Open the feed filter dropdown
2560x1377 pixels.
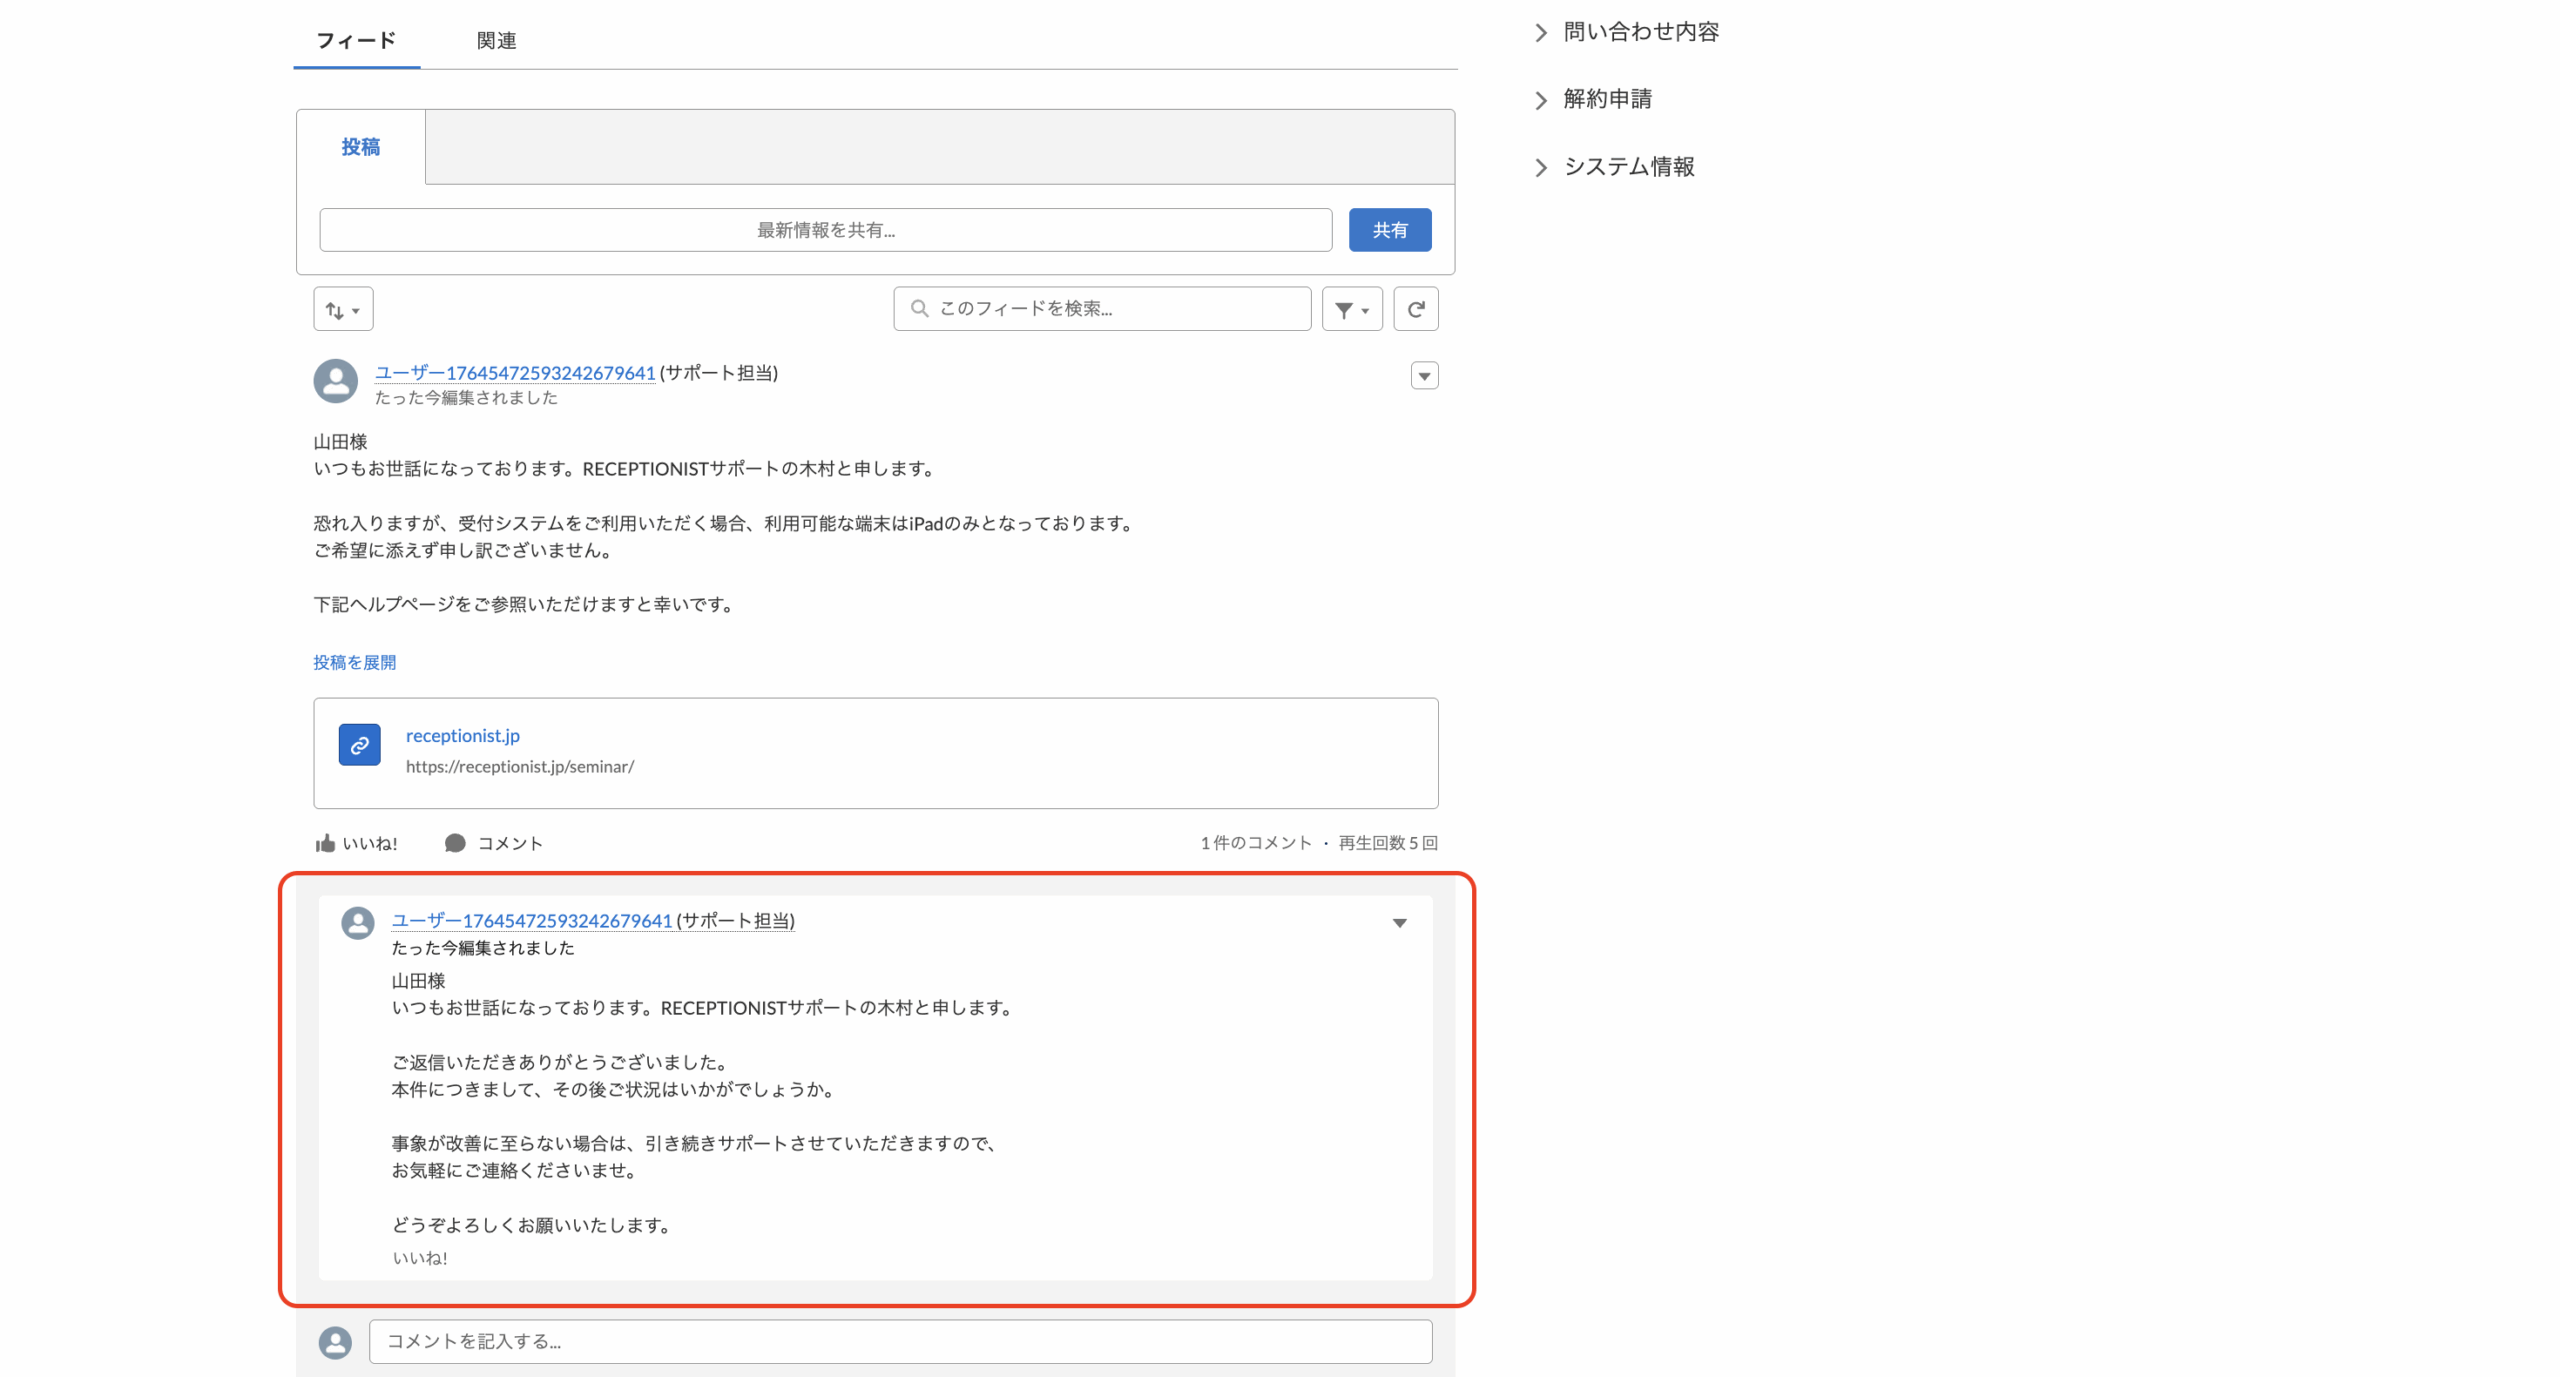(1352, 309)
